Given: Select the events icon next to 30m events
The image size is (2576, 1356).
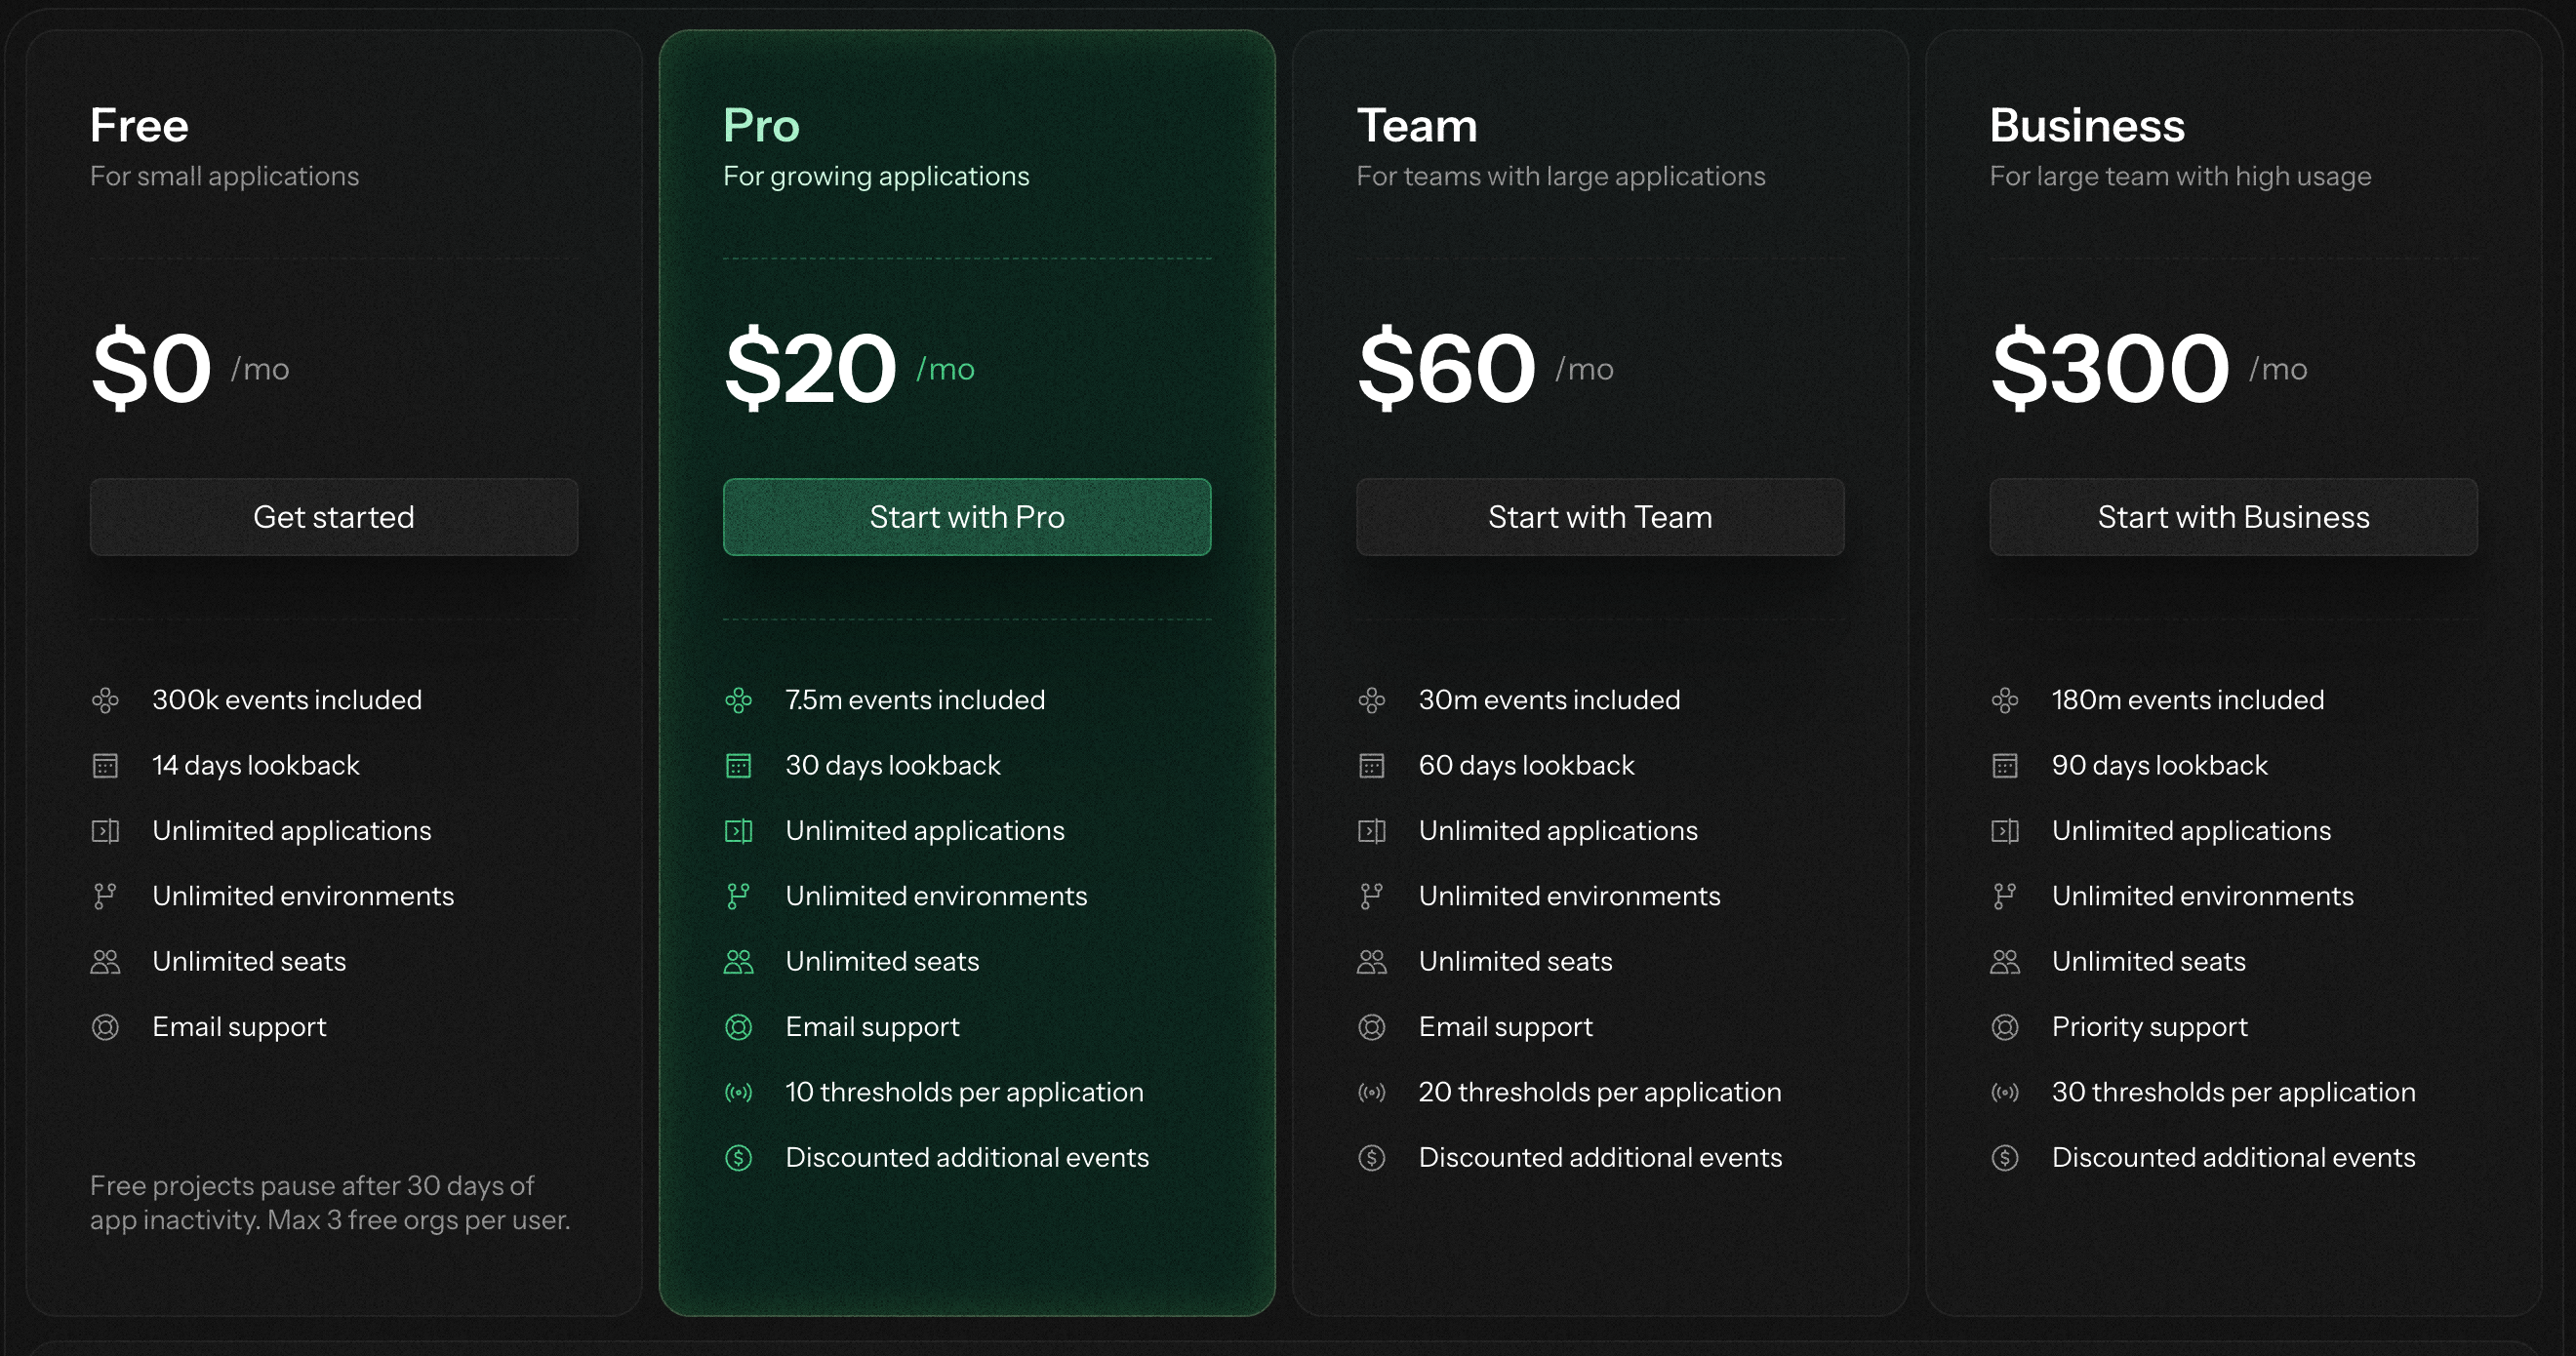Looking at the screenshot, I should click(x=1372, y=700).
